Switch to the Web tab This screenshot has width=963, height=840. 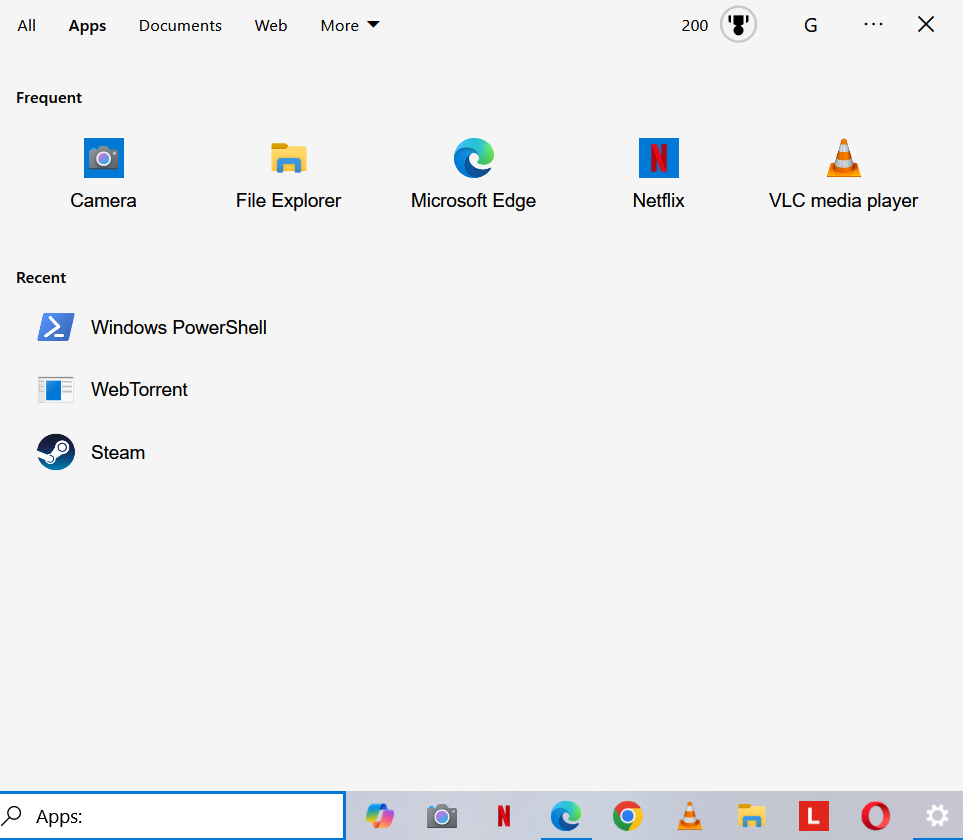click(x=271, y=26)
